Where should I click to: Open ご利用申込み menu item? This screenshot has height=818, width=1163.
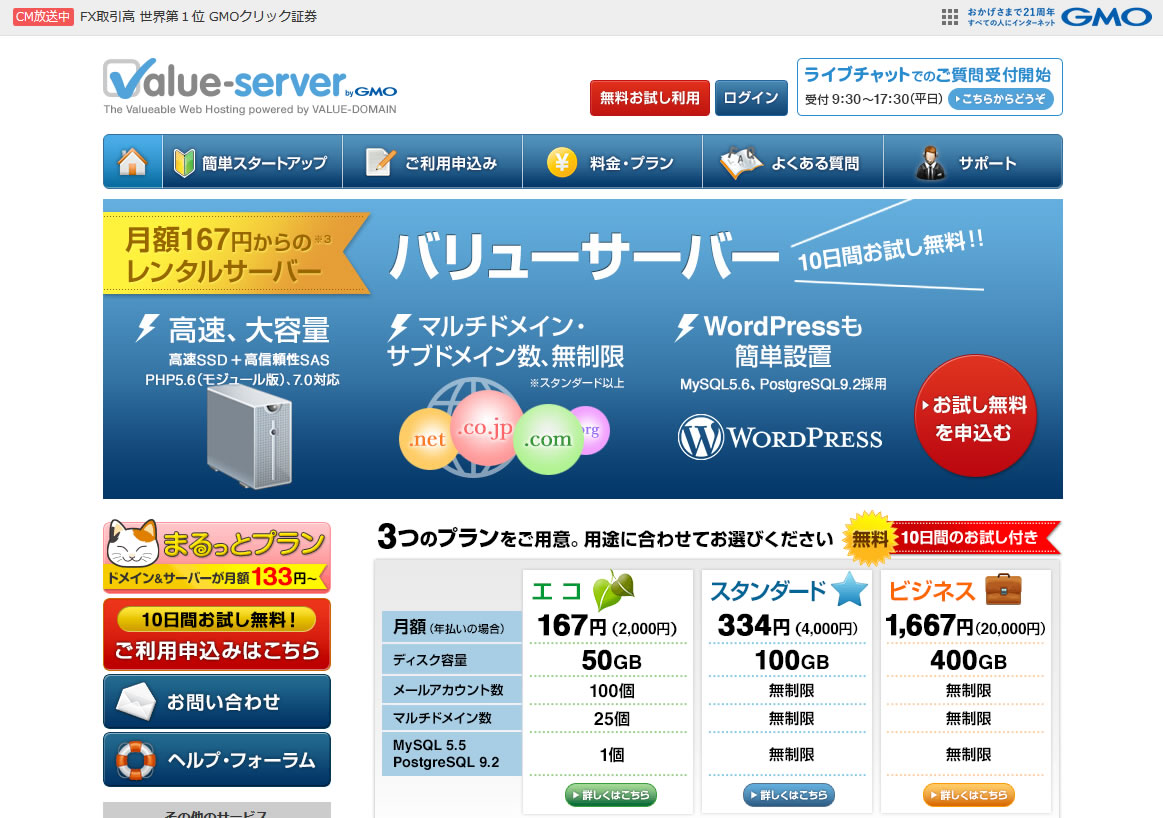[432, 162]
